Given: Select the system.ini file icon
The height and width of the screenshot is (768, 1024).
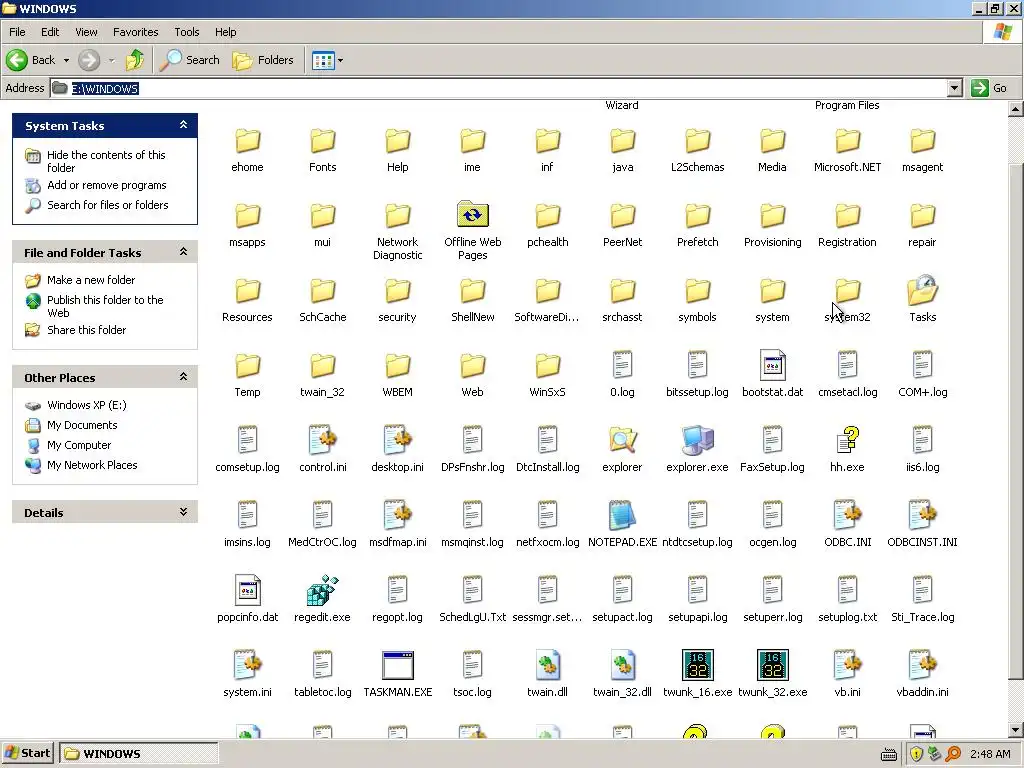Looking at the screenshot, I should point(248,665).
